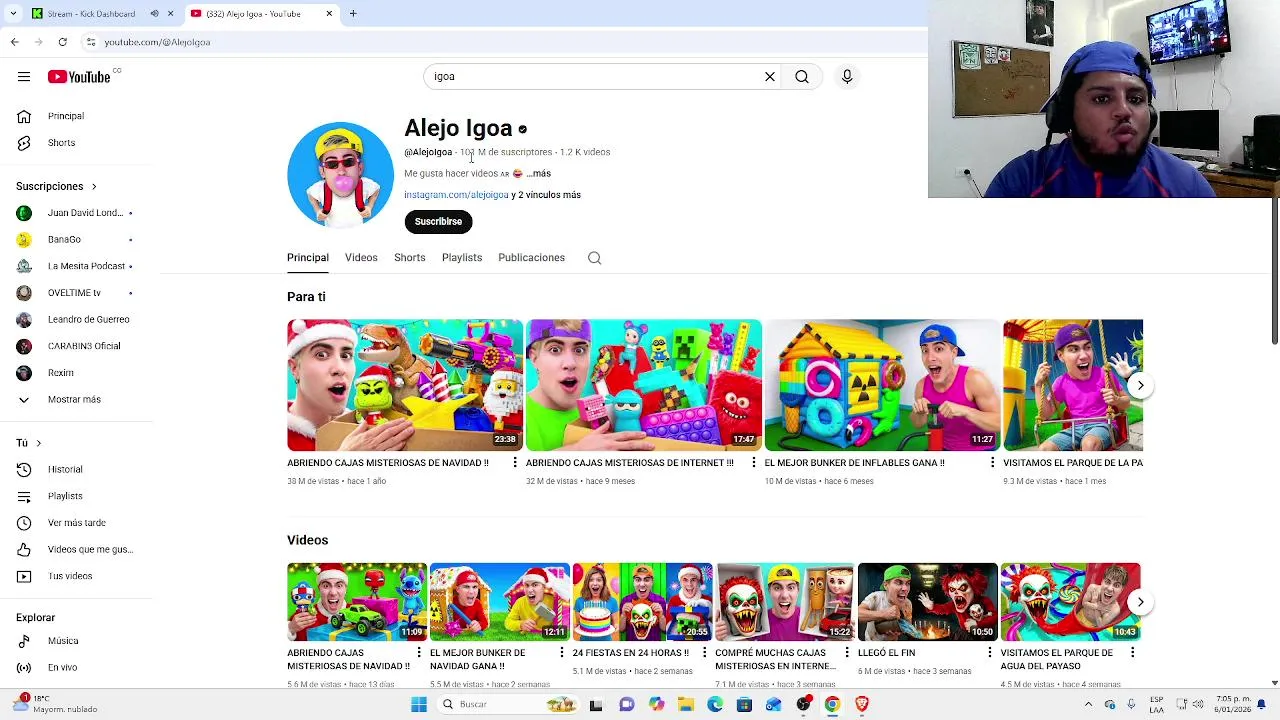Open the 11:27 inflatable bunker thumbnail

[x=882, y=385]
